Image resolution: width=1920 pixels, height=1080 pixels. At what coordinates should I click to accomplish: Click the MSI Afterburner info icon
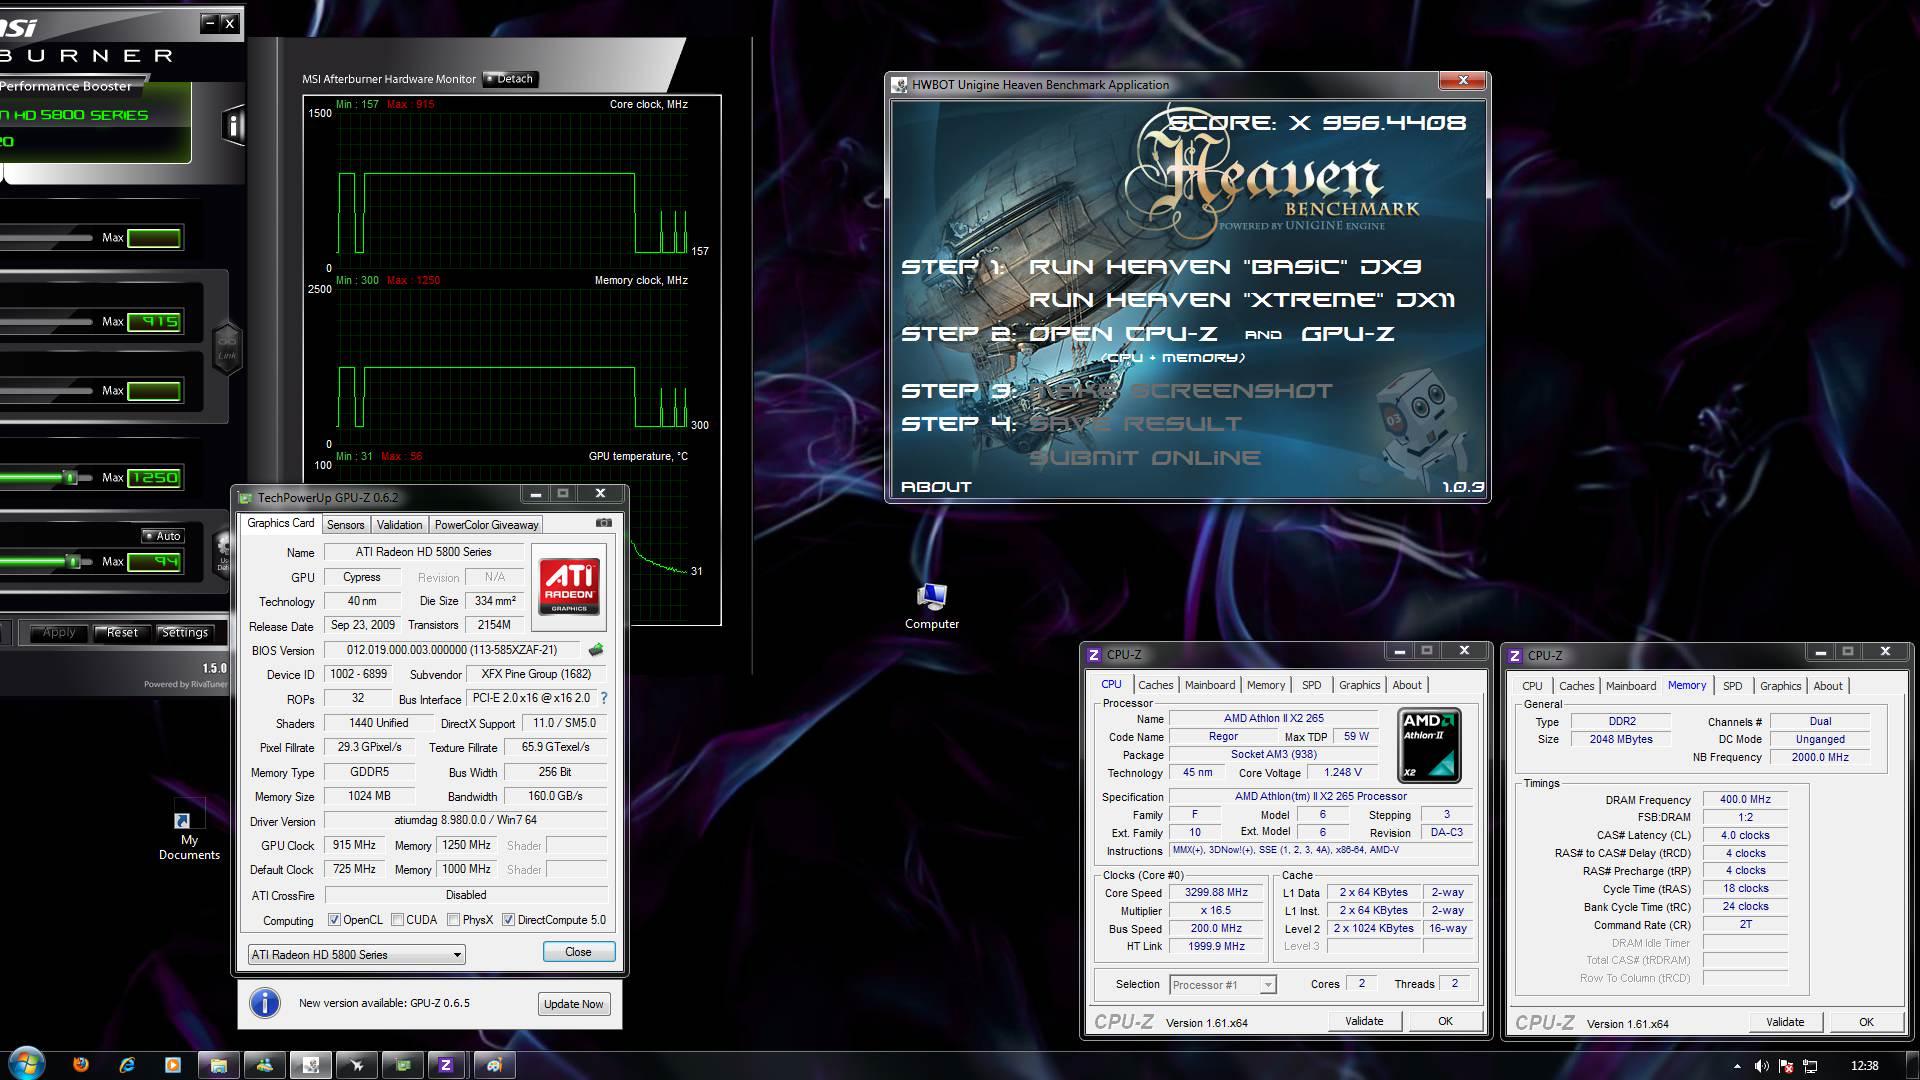[x=233, y=125]
